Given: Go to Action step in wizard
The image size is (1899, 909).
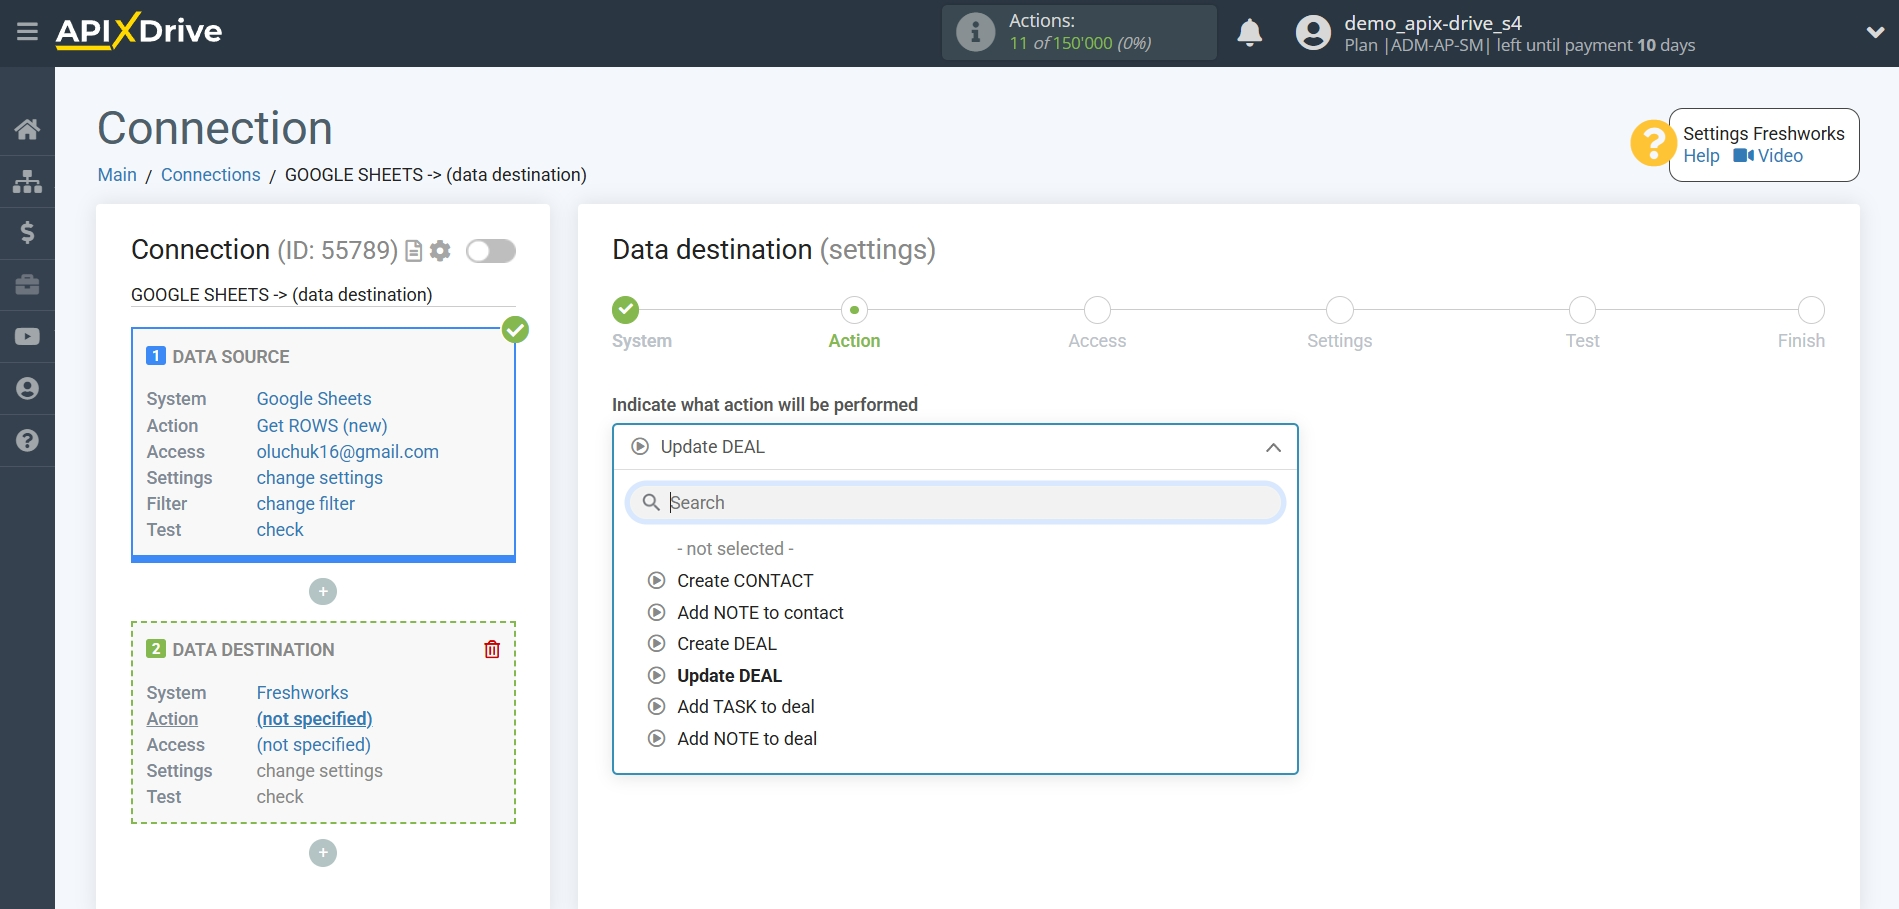Looking at the screenshot, I should [x=854, y=310].
